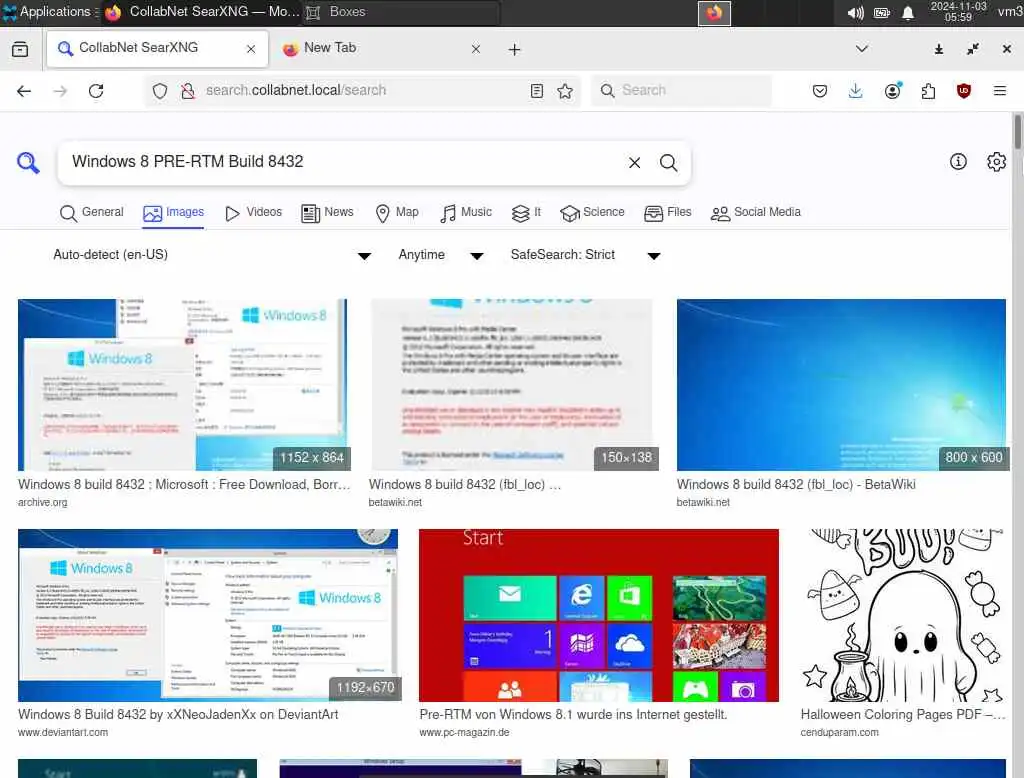
Task: Open the Firefox downloads panel
Action: 856,91
